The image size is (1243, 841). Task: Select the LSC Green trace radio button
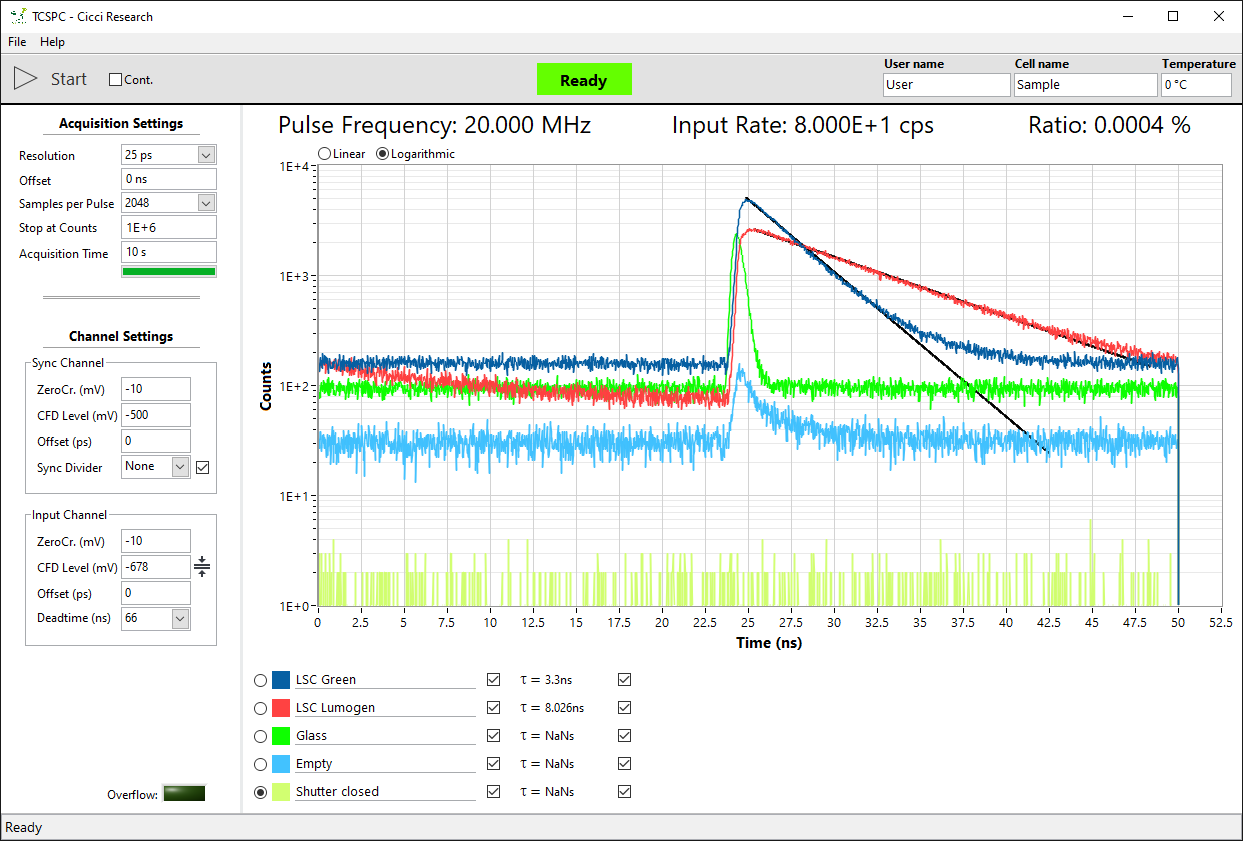261,680
